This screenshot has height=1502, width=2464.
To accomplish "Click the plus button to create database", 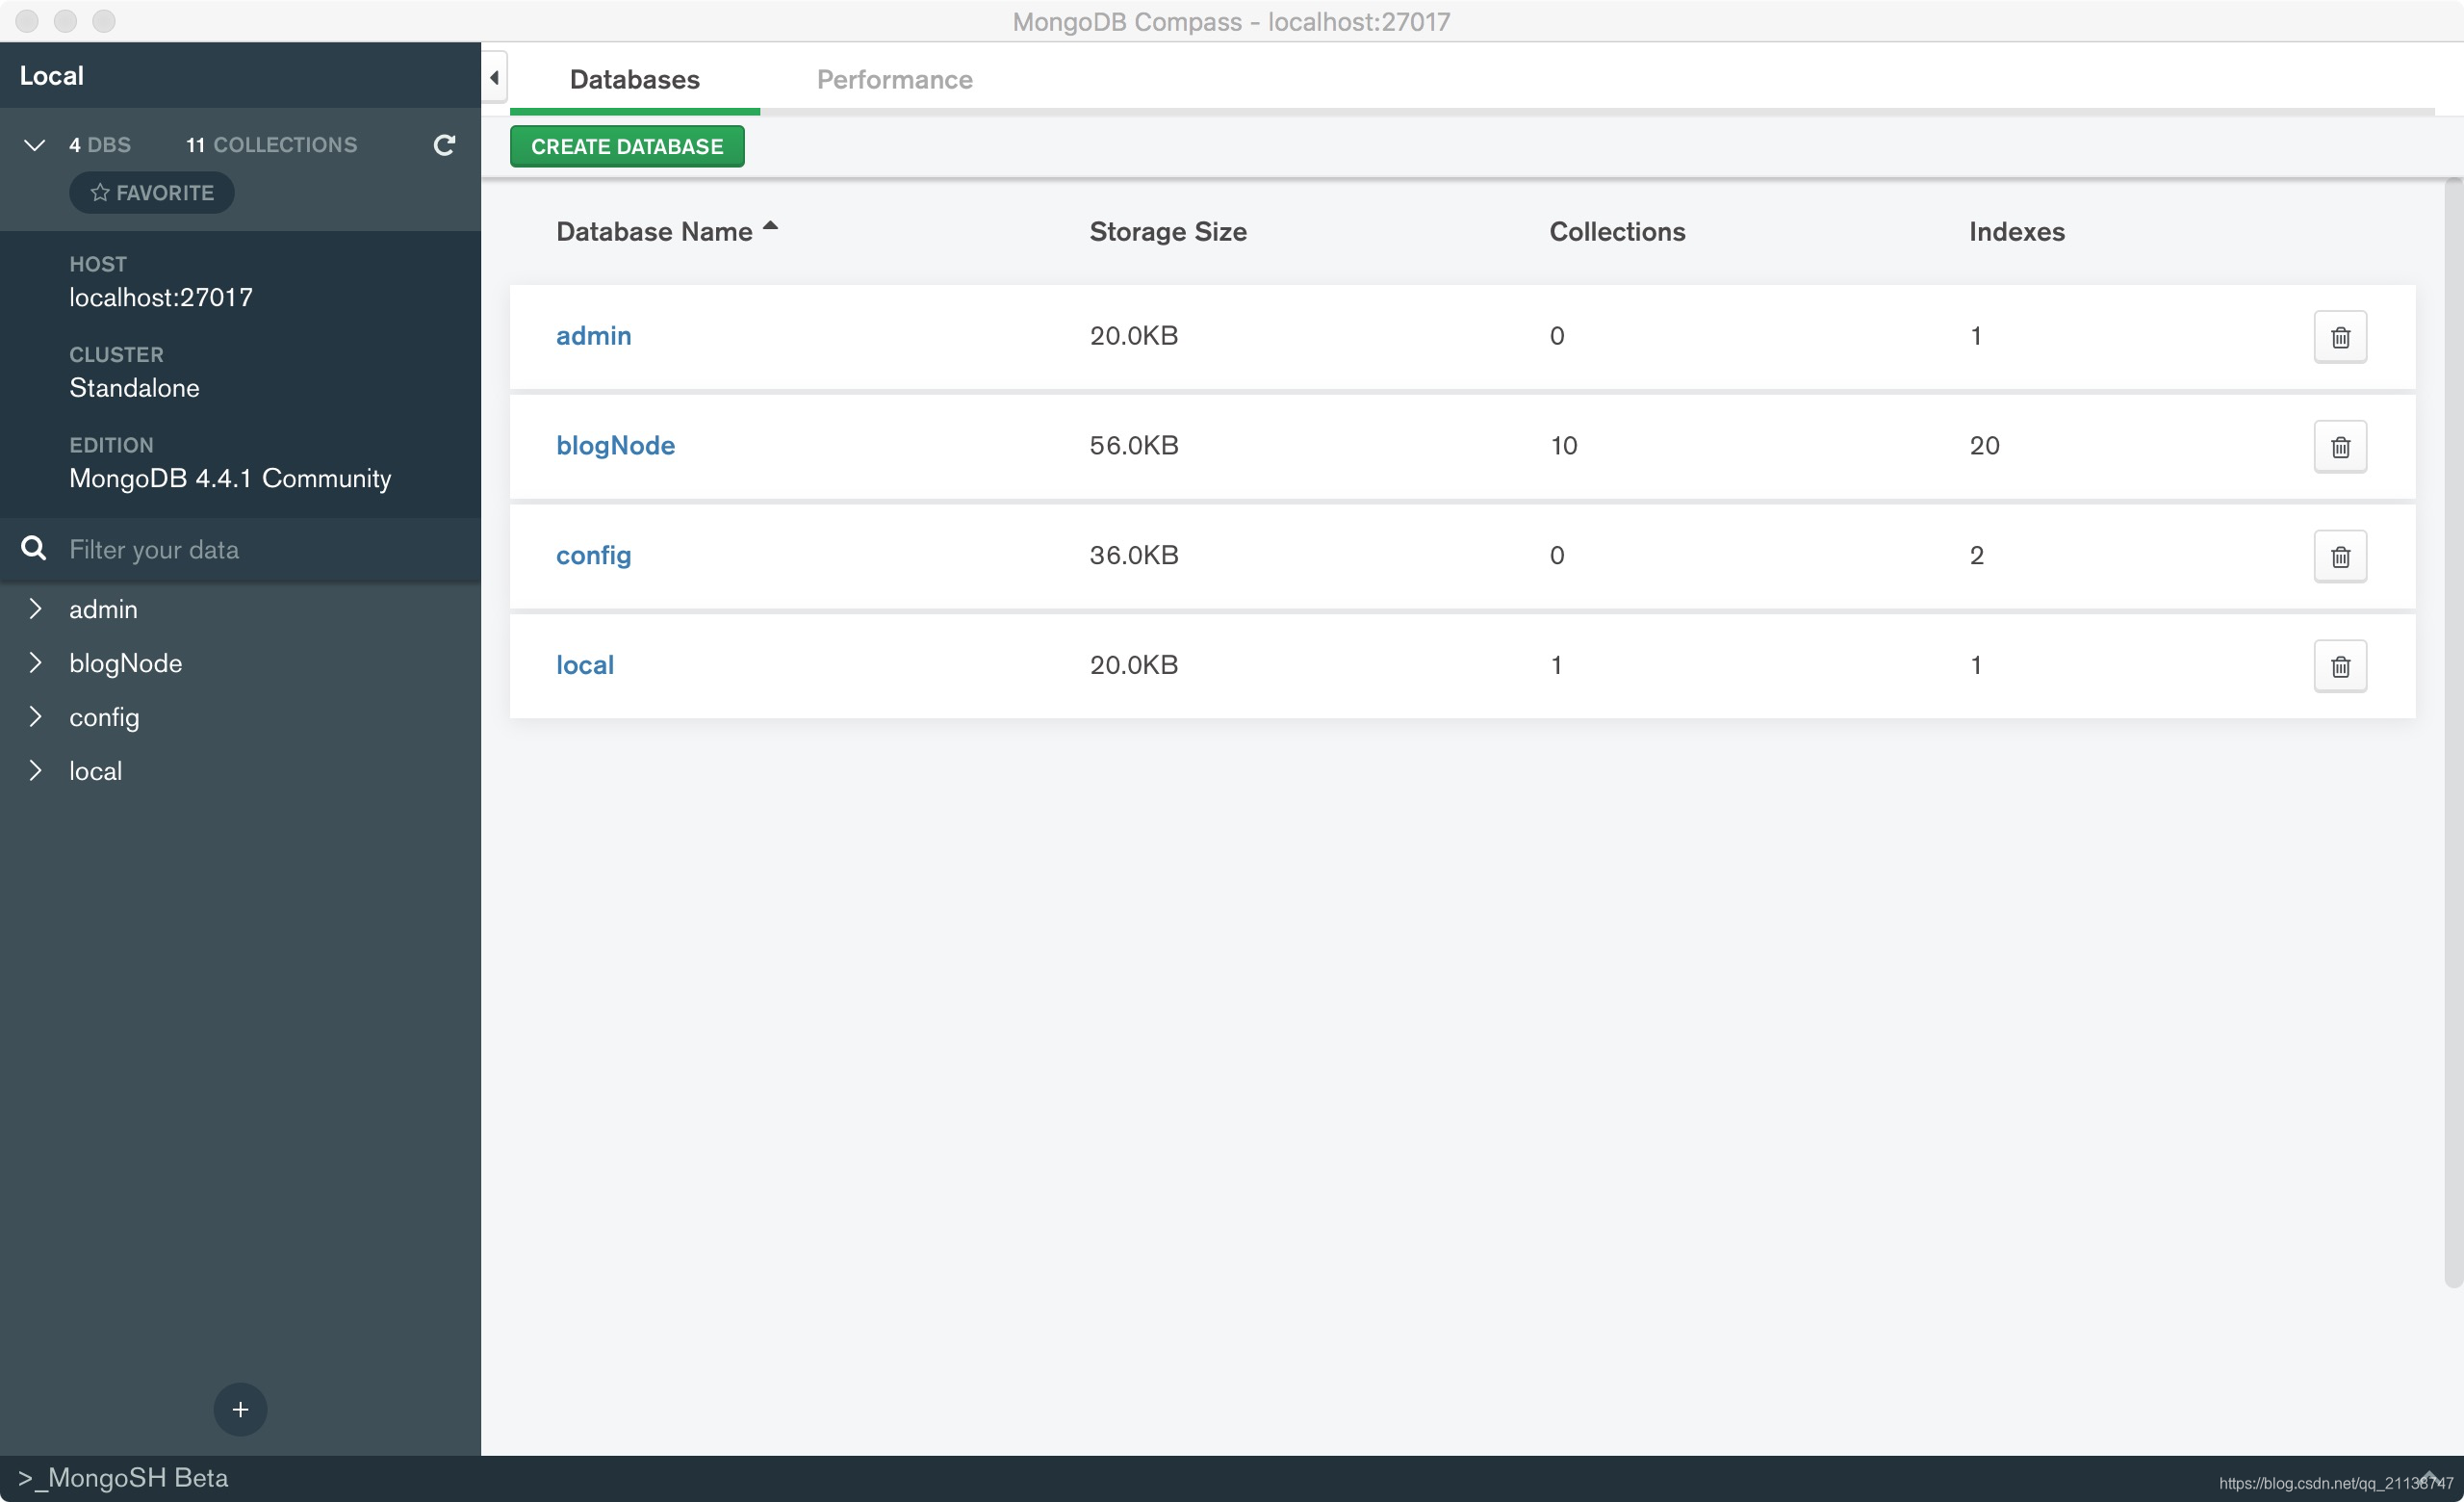I will point(240,1409).
